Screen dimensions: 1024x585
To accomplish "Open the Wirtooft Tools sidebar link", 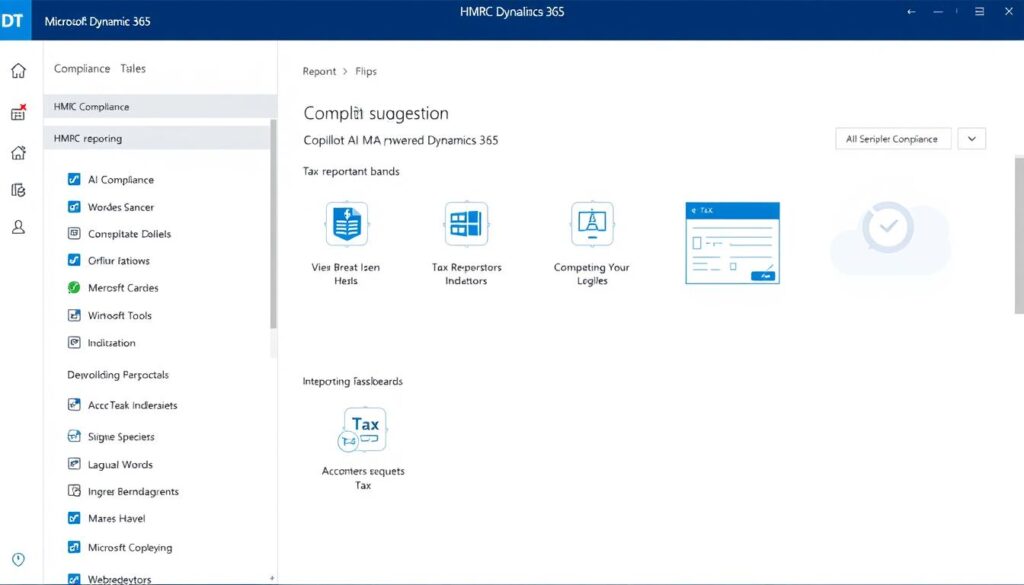I will (120, 315).
